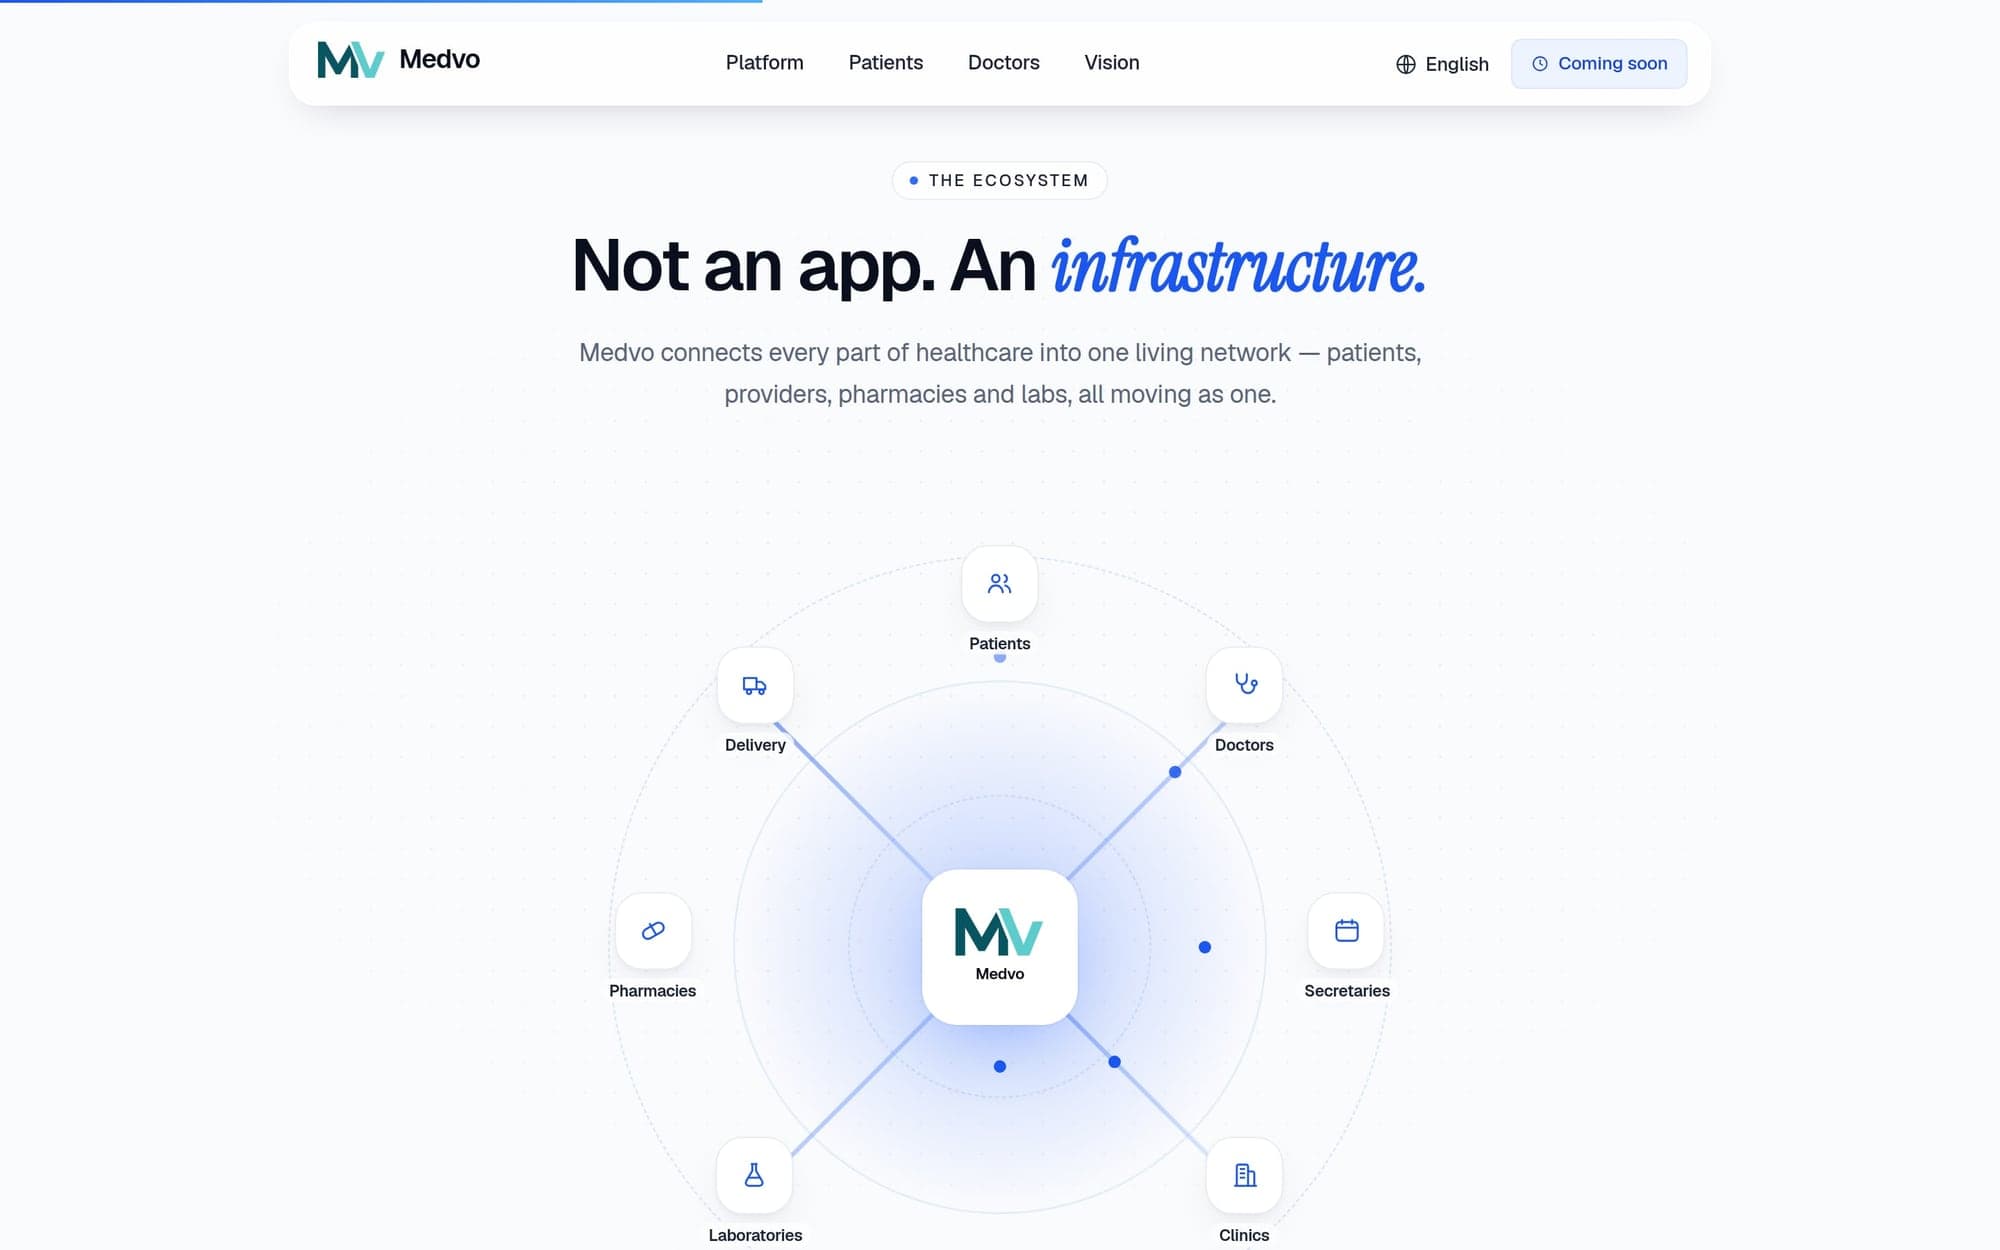Select the Doctors stethoscope icon node

[x=1245, y=686]
